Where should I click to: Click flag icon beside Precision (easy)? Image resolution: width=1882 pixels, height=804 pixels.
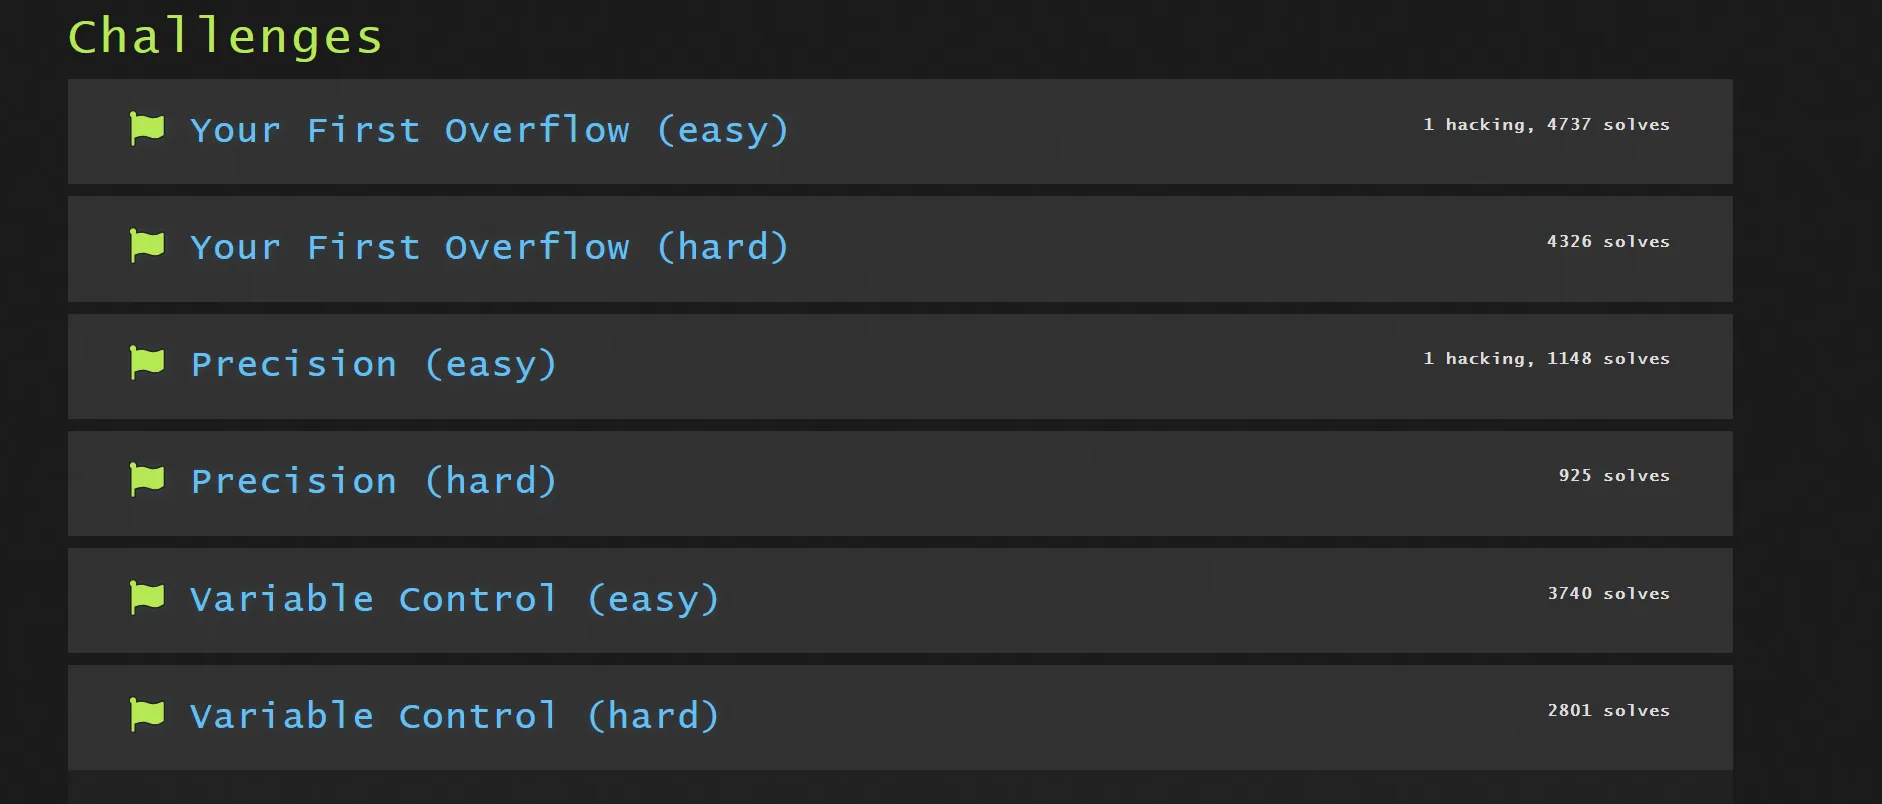(147, 363)
